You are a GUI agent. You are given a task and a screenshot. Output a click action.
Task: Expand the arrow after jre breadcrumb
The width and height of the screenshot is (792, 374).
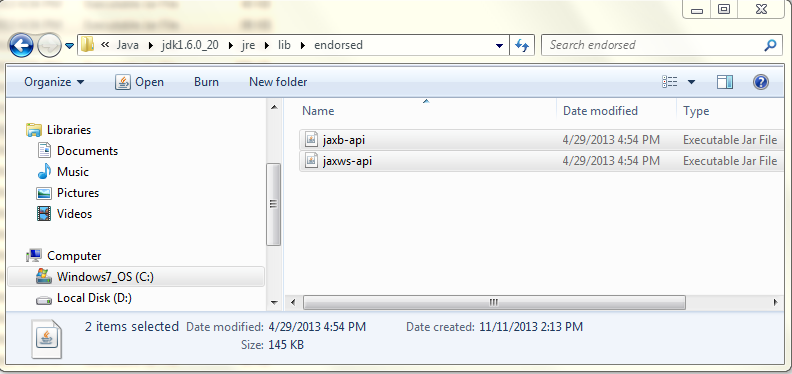coord(267,45)
